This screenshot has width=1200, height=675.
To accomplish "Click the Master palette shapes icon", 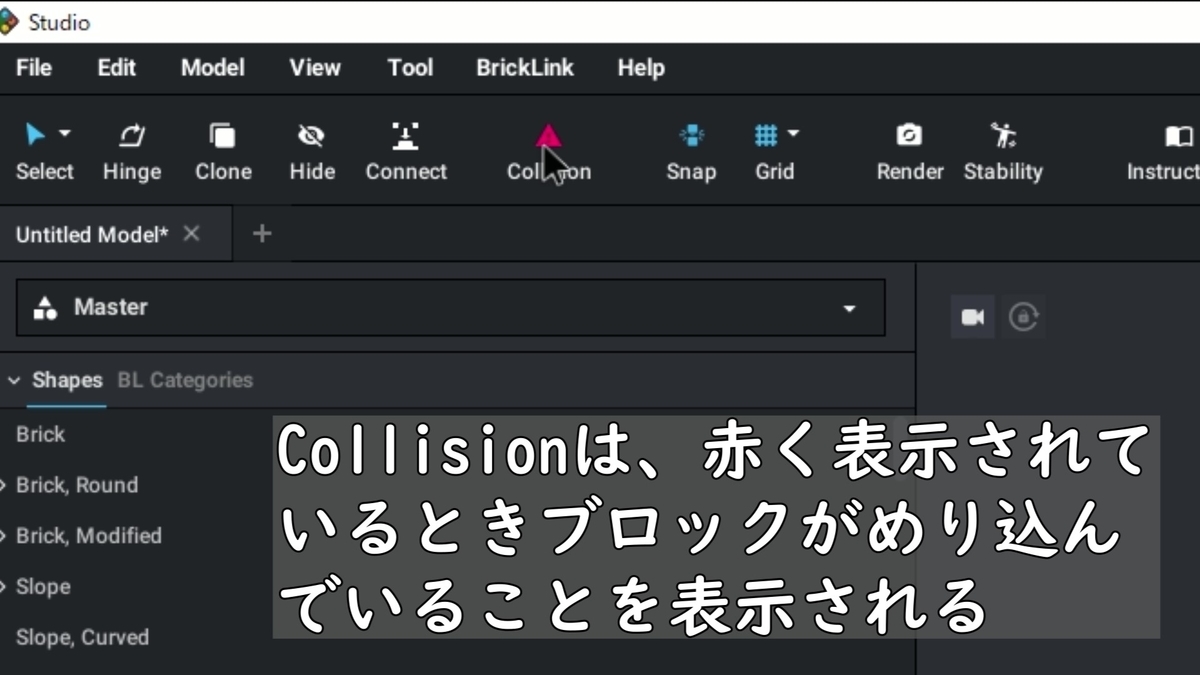I will coord(45,307).
